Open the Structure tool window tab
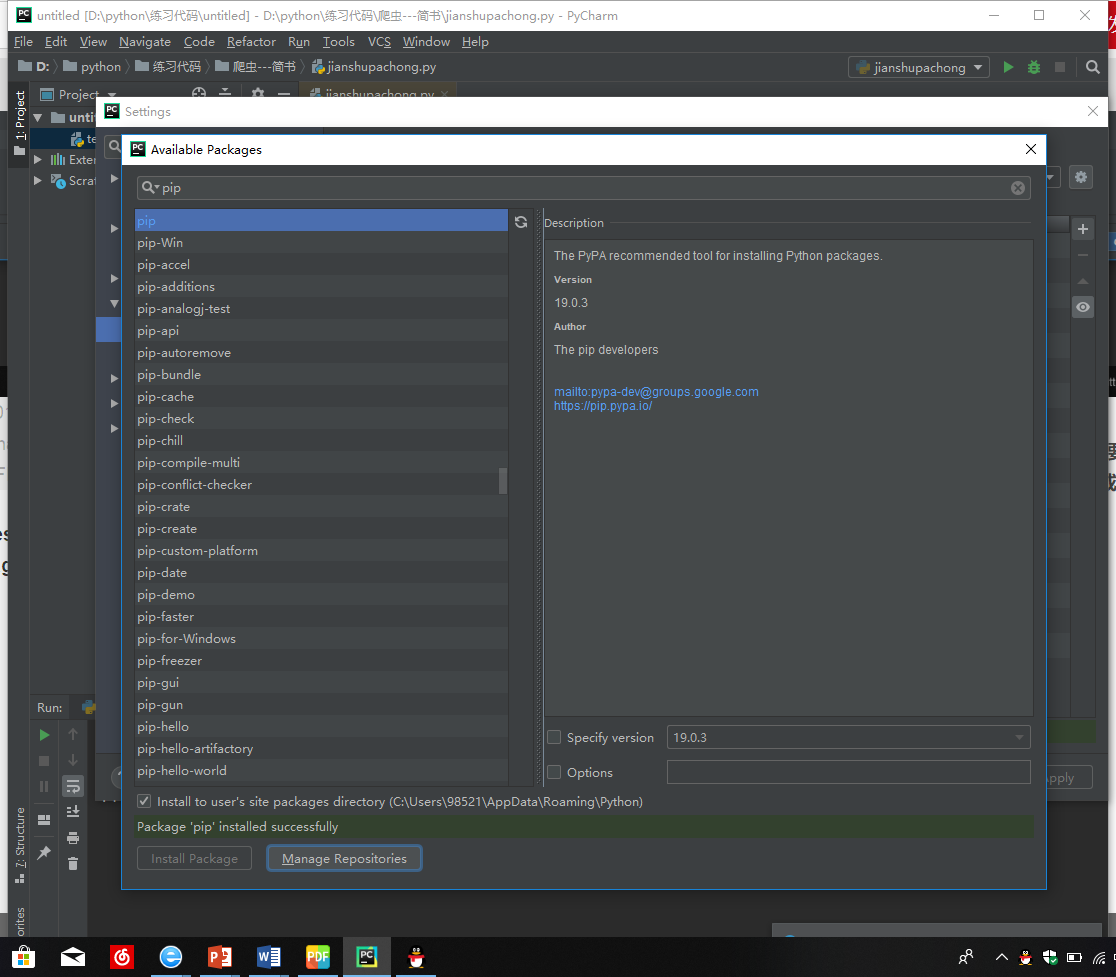The width and height of the screenshot is (1116, 977). tap(20, 845)
